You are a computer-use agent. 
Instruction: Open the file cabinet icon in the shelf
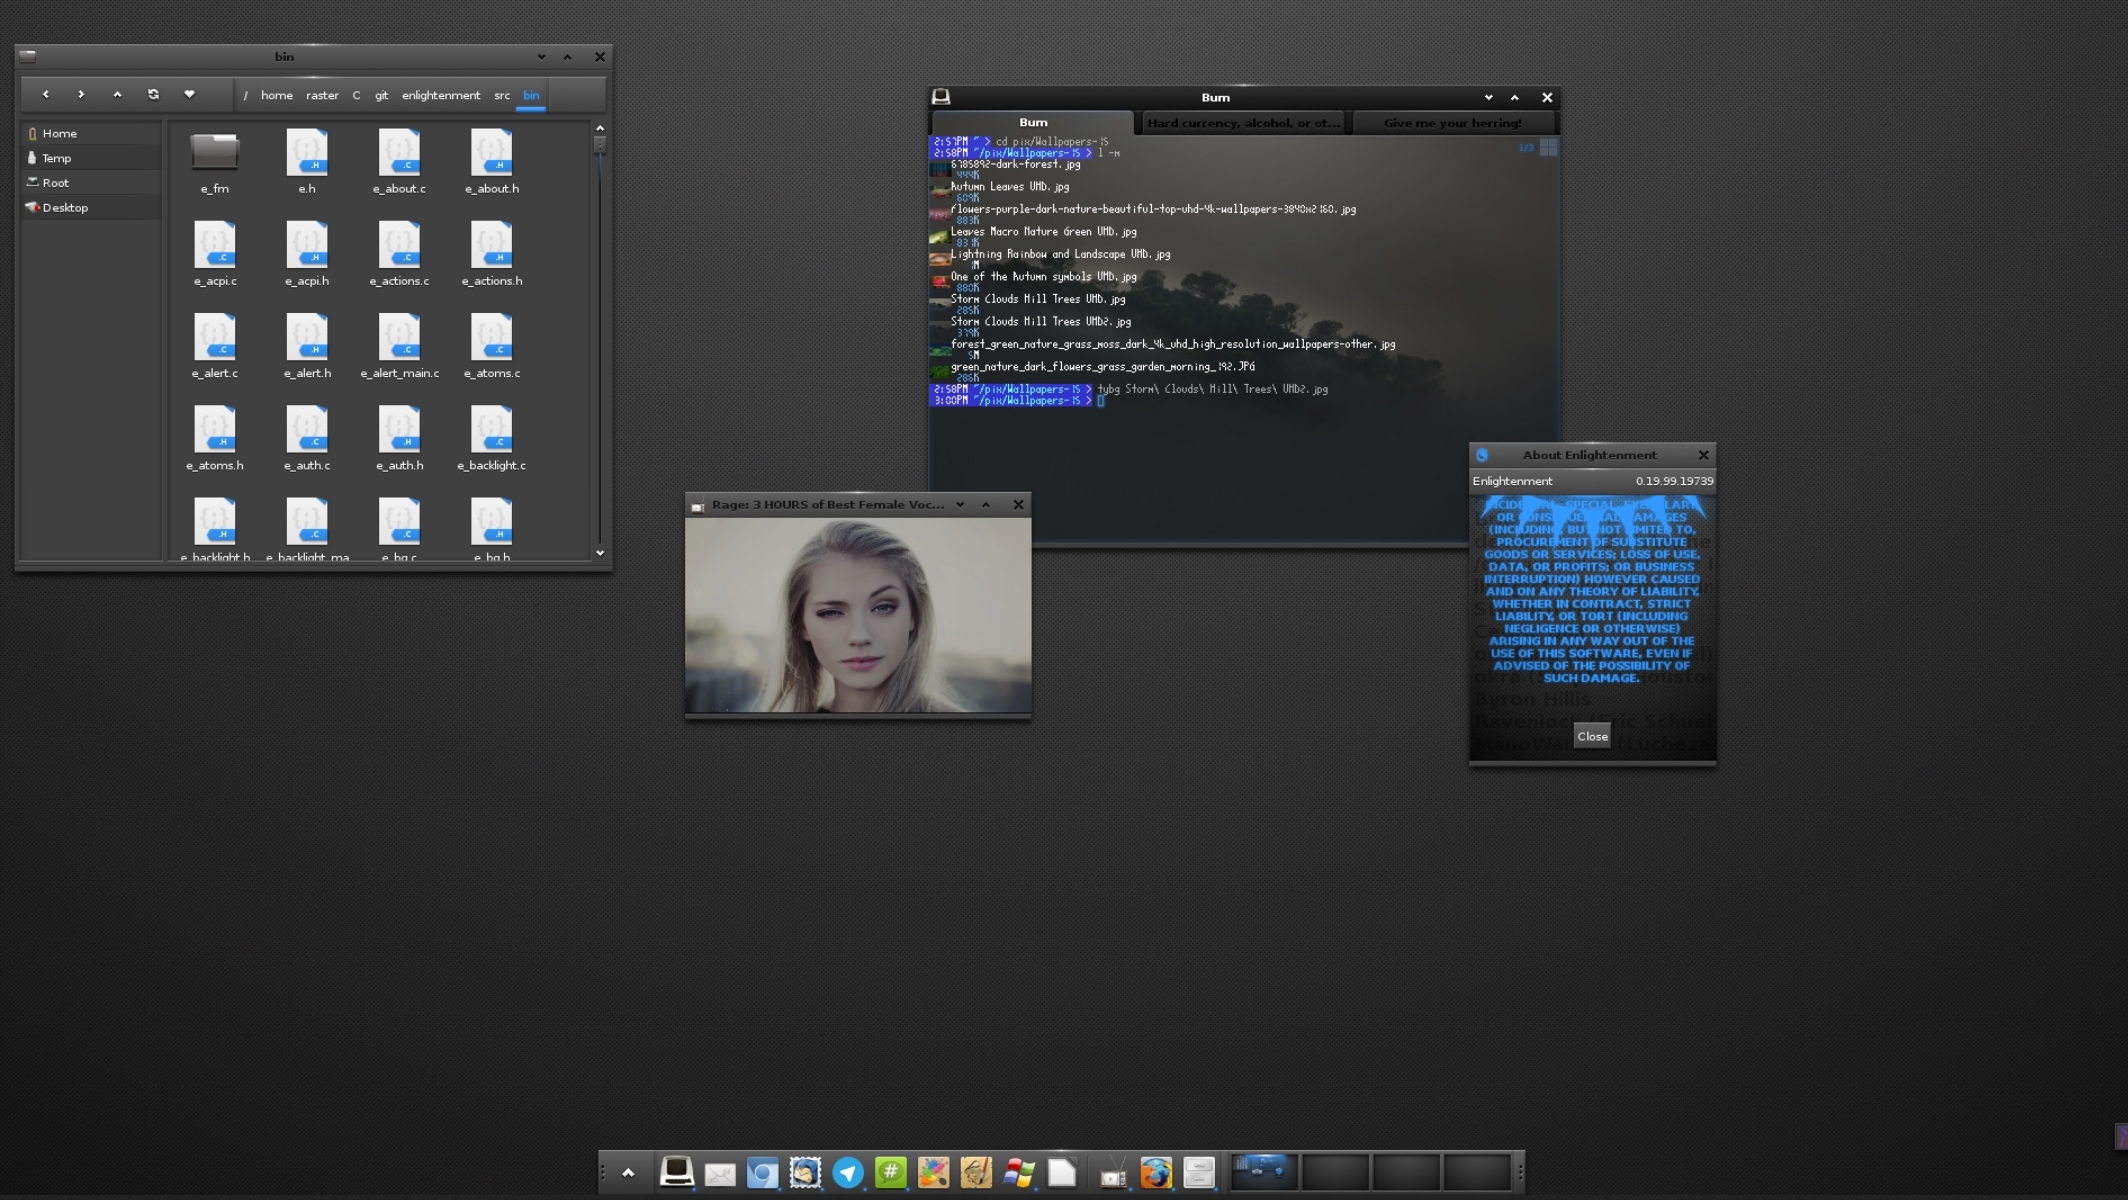(x=1198, y=1172)
